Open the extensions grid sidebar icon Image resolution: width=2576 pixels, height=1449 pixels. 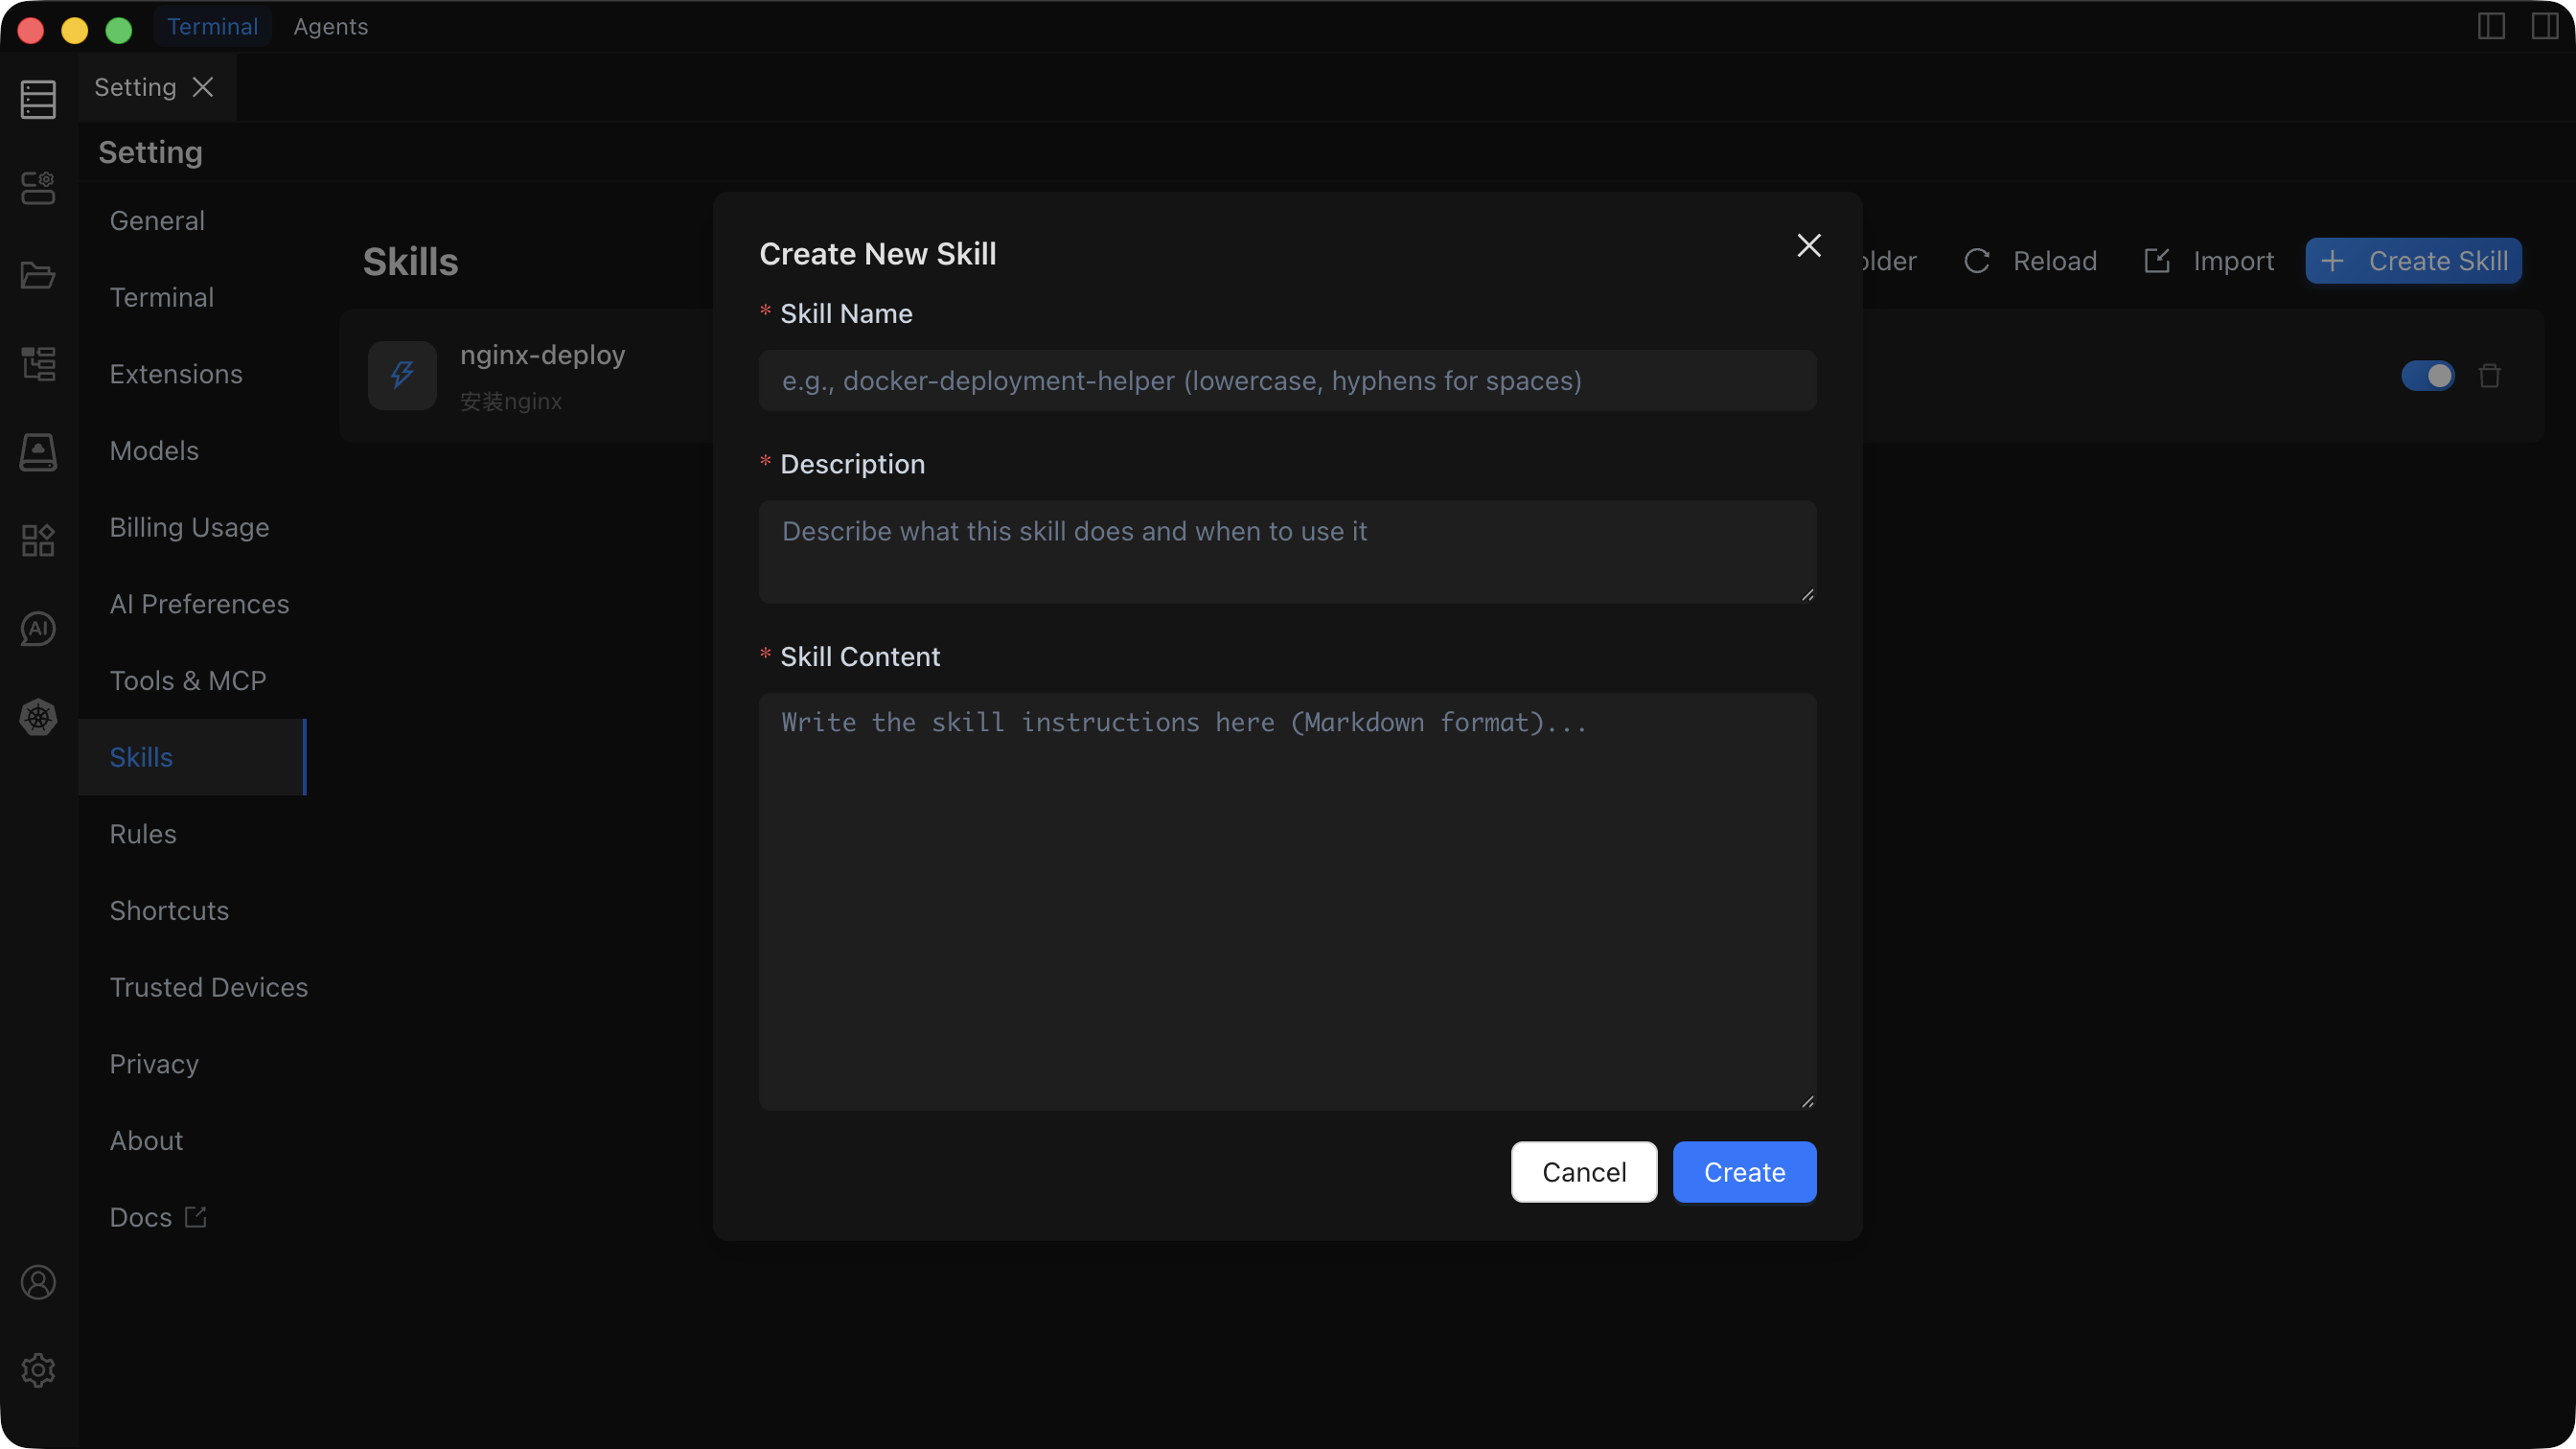[38, 541]
